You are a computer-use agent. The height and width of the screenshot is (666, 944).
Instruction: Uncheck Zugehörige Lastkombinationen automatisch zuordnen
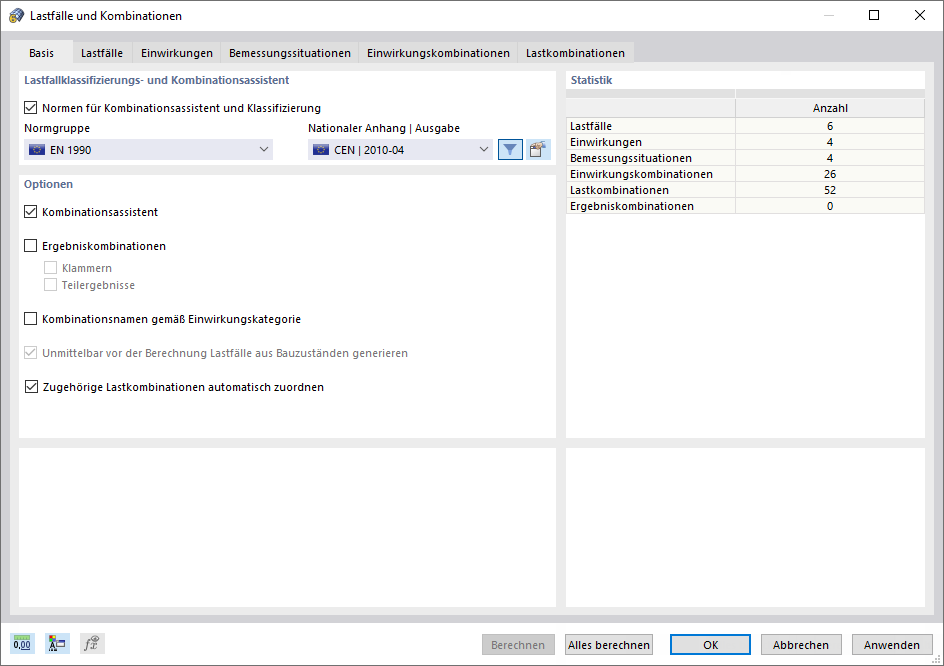pyautogui.click(x=31, y=385)
